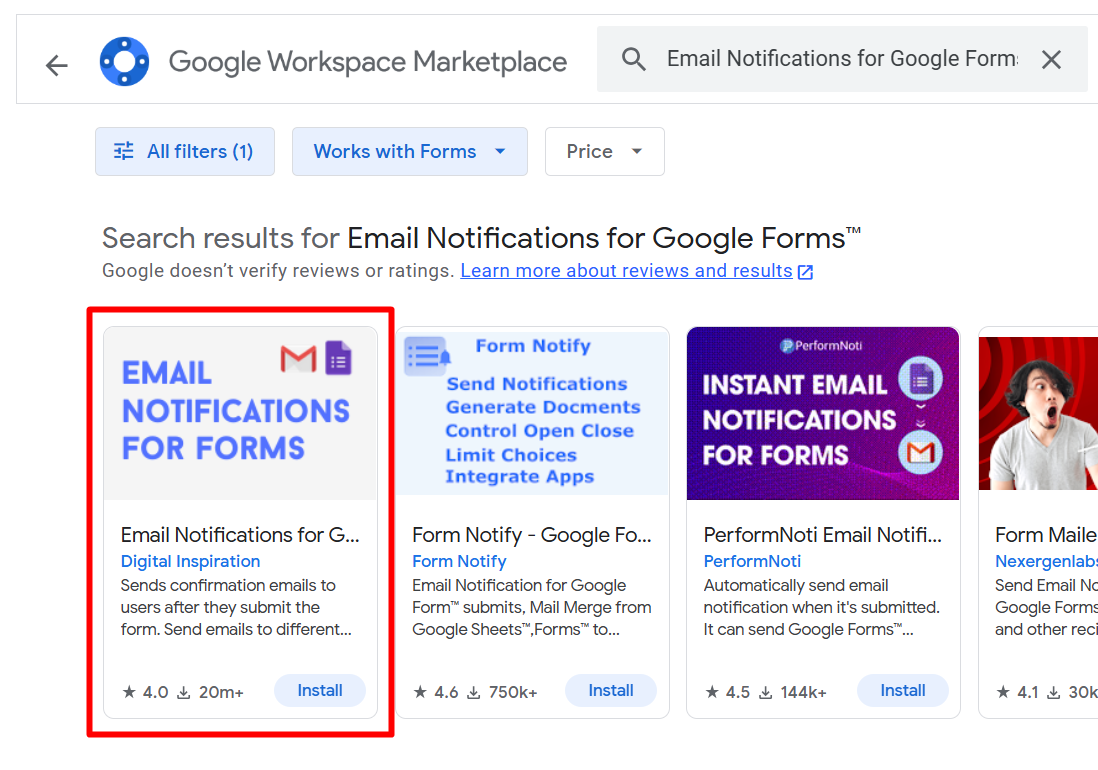Open Email Notifications for Forms banner thumbnail
Viewport: 1098px width, 770px height.
(240, 414)
